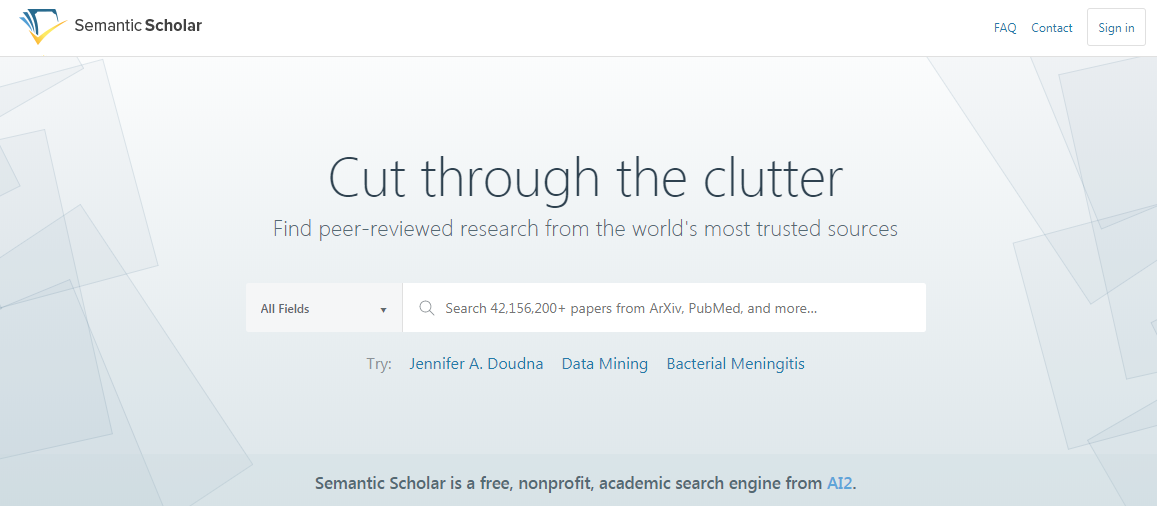Click the 'free, nonprofit, academic search engine' sentence

coord(585,484)
